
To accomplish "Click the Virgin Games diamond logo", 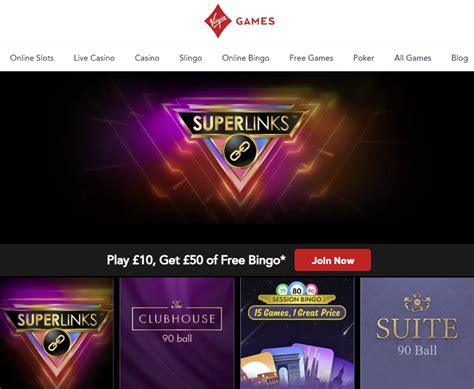I will click(218, 21).
